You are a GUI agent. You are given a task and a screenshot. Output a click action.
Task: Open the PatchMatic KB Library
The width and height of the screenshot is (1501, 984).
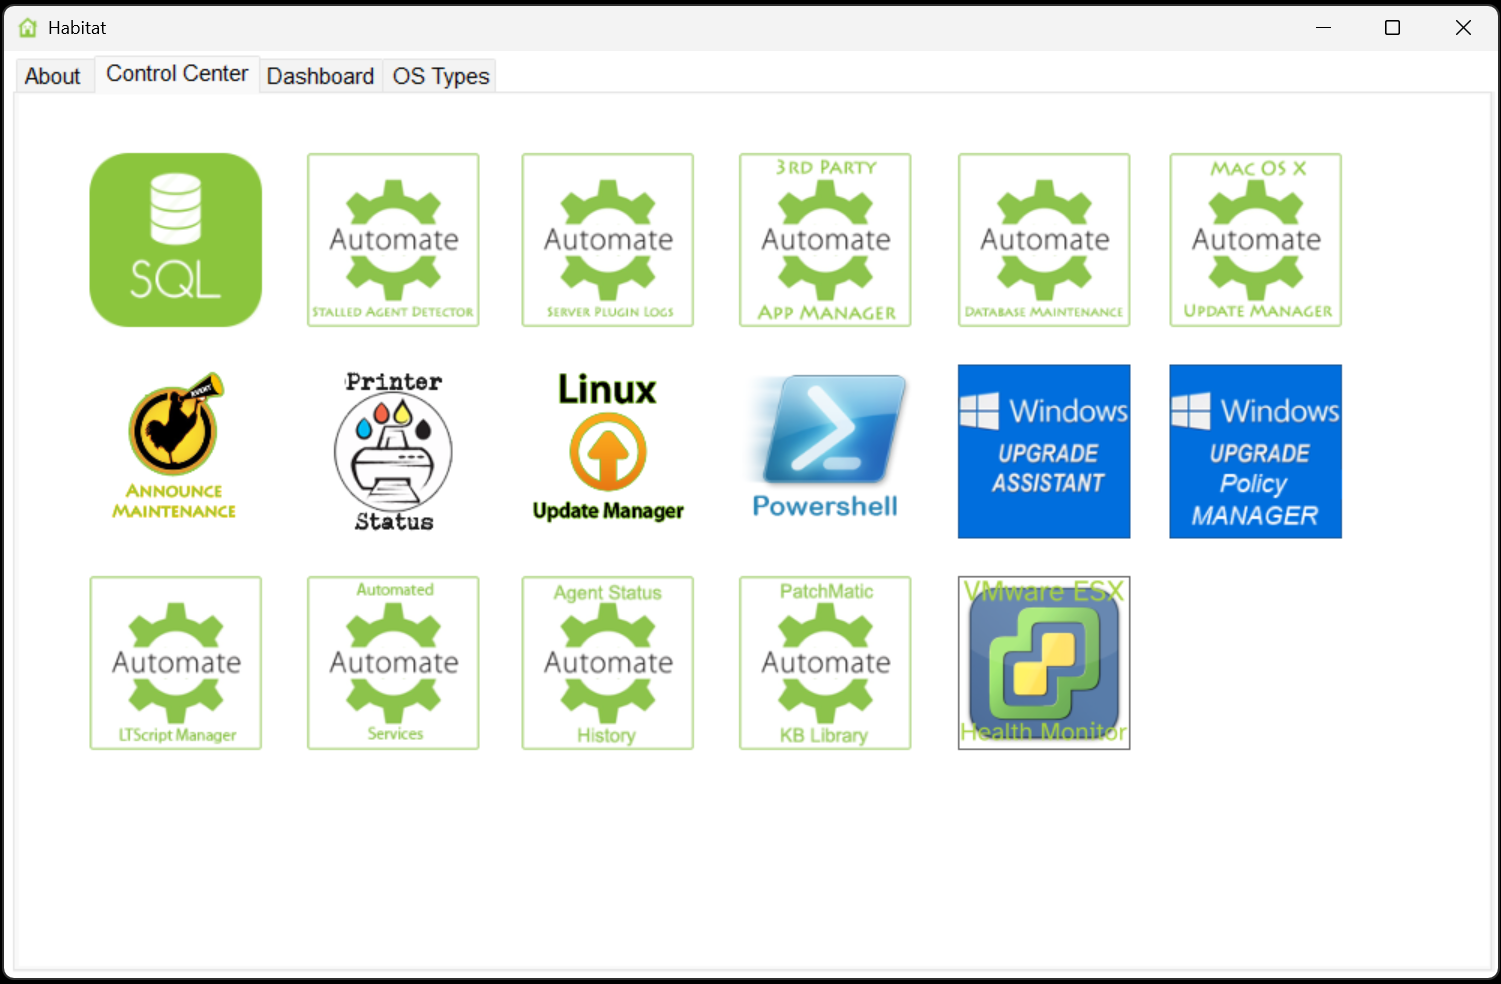click(824, 662)
